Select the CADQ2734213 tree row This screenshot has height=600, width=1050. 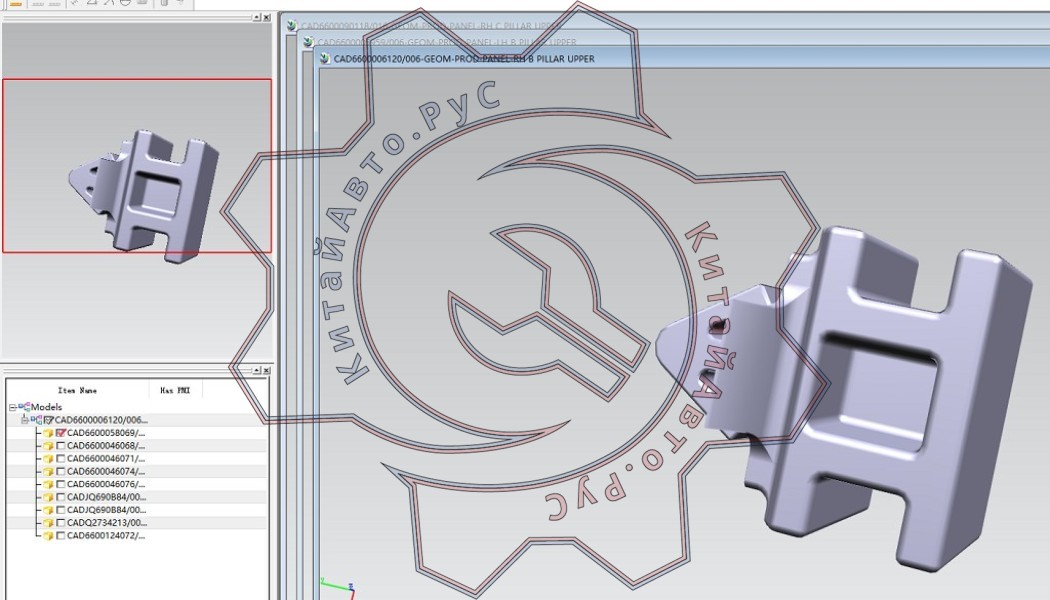click(107, 523)
